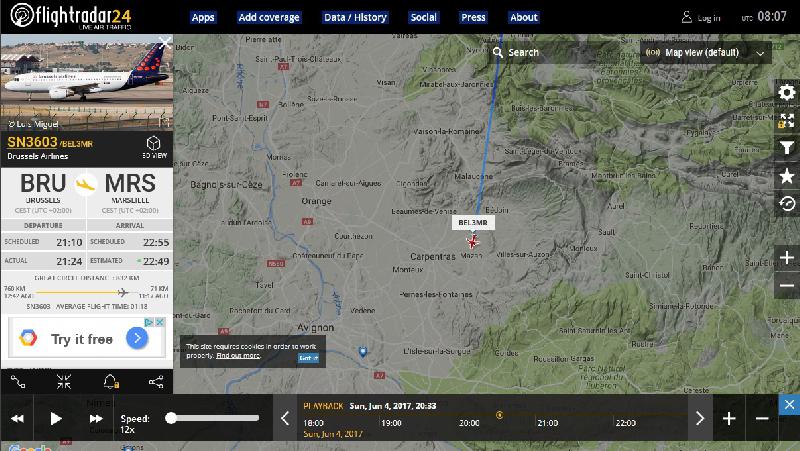Adjust the playback Speed slider handle
Image resolution: width=800 pixels, height=451 pixels.
pos(171,418)
